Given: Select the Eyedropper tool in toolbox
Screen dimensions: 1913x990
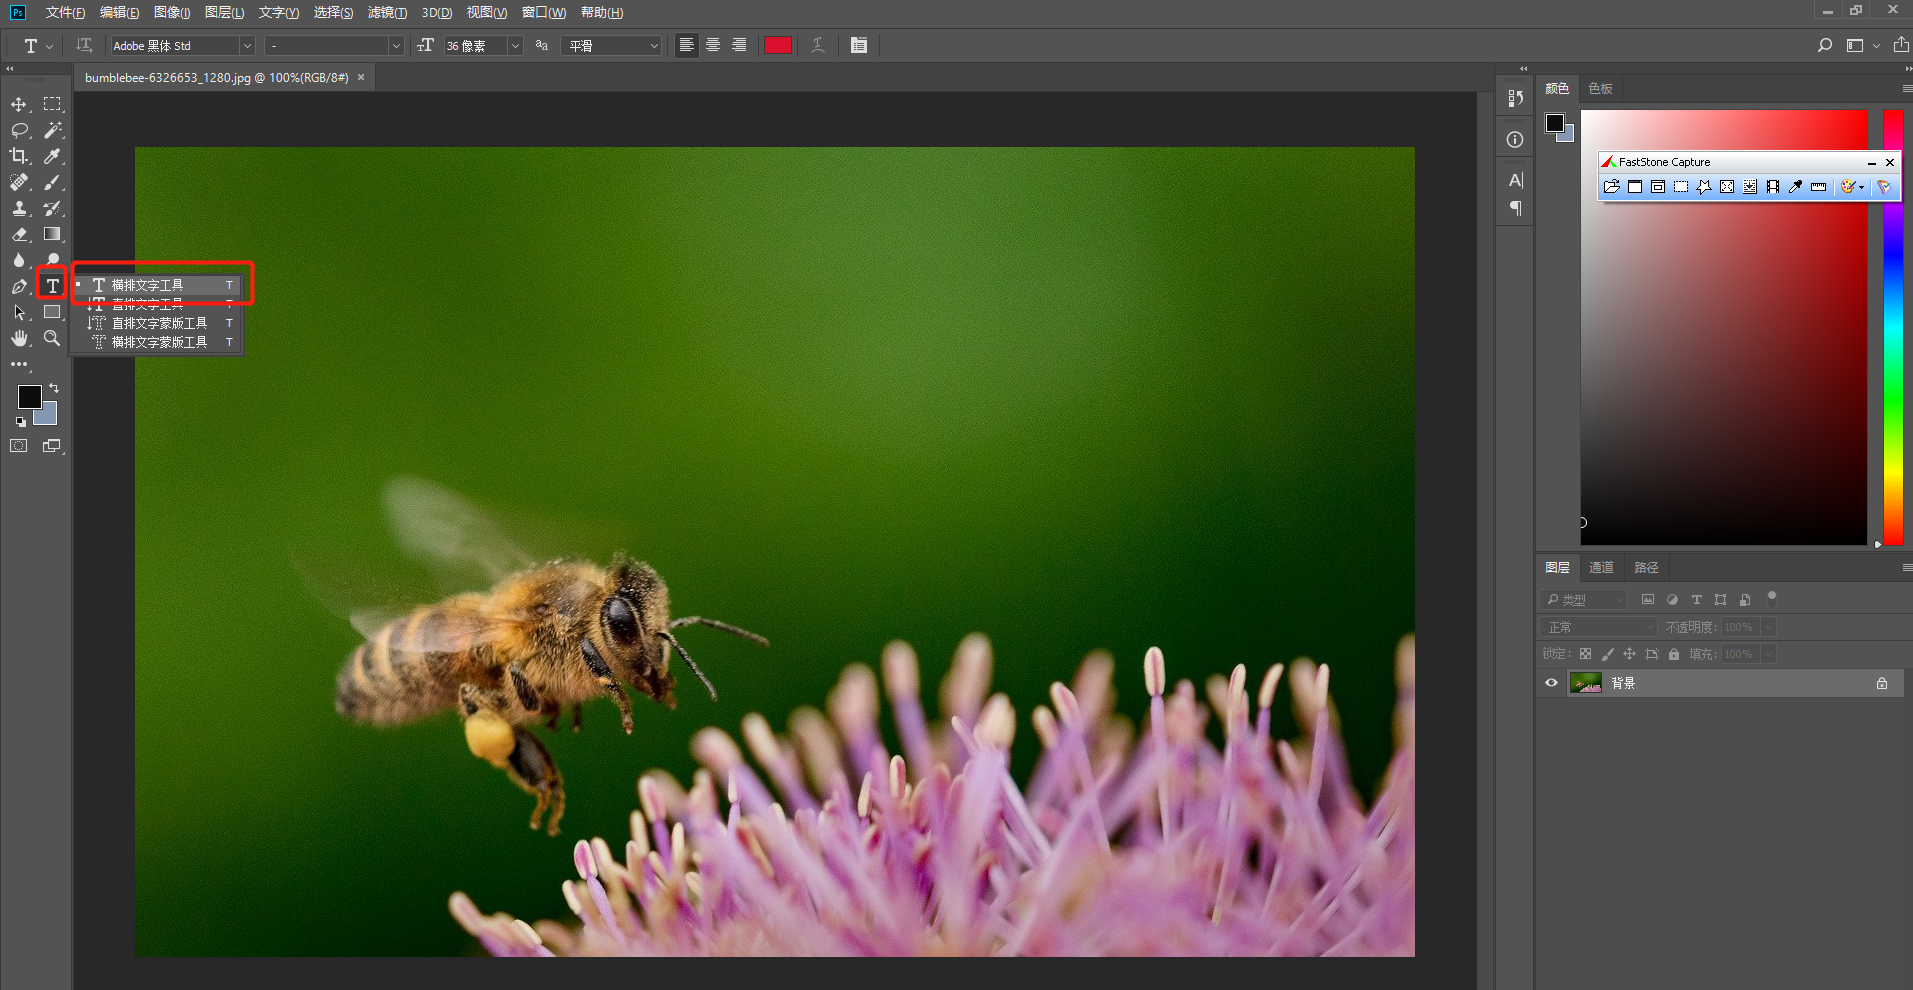Looking at the screenshot, I should [x=52, y=156].
